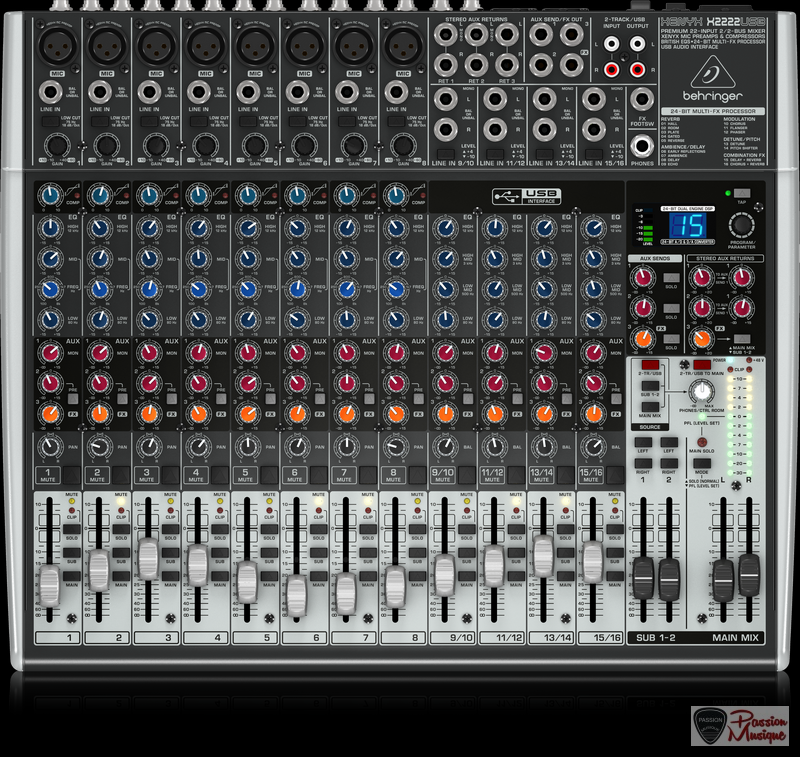Click the channel 3 EQ MID knob
The height and width of the screenshot is (757, 800).
[149, 259]
